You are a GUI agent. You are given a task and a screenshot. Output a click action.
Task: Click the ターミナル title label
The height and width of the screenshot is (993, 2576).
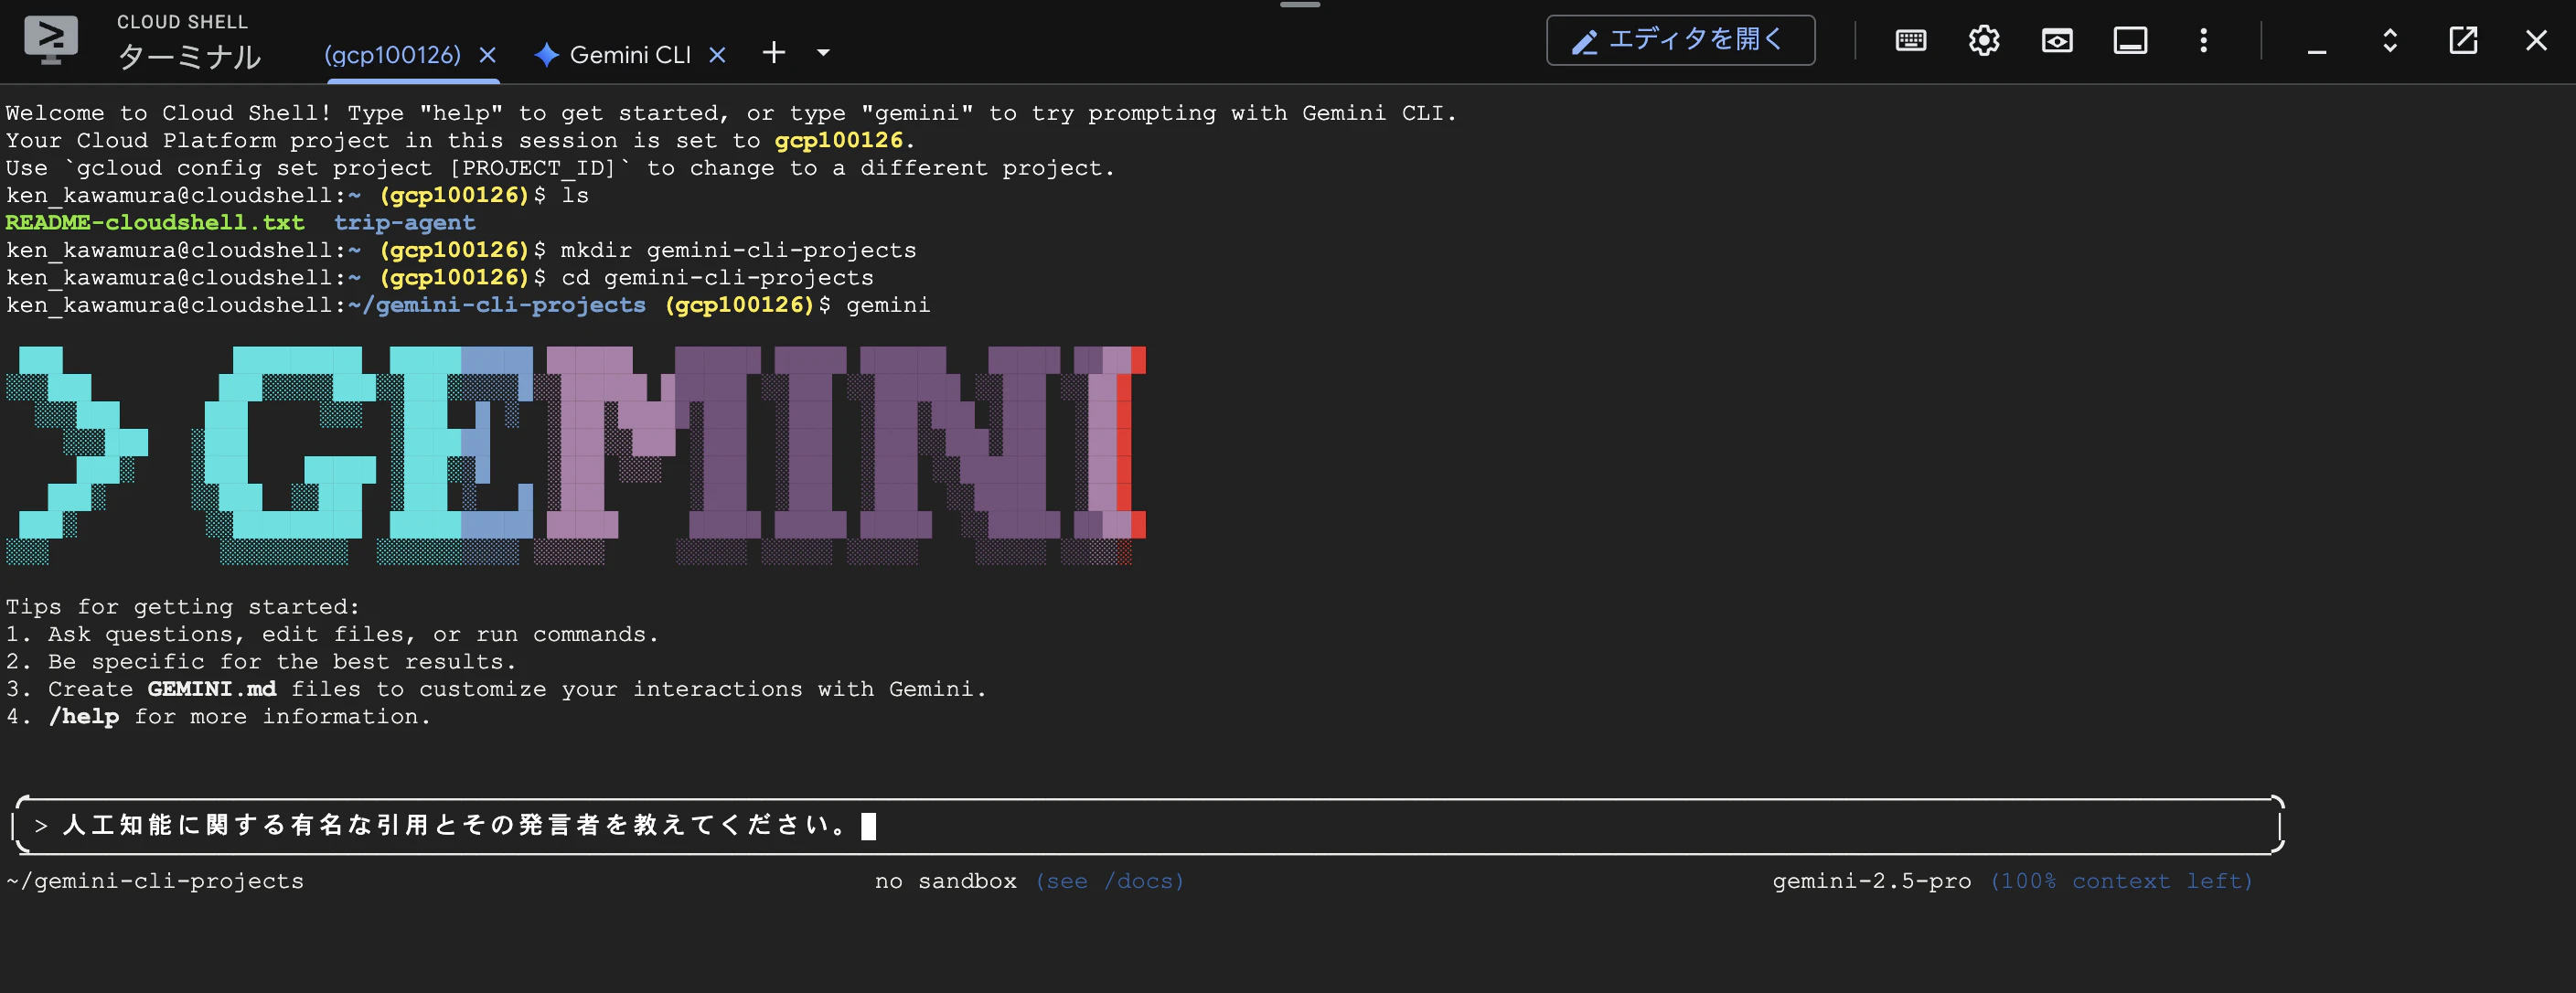[x=189, y=56]
